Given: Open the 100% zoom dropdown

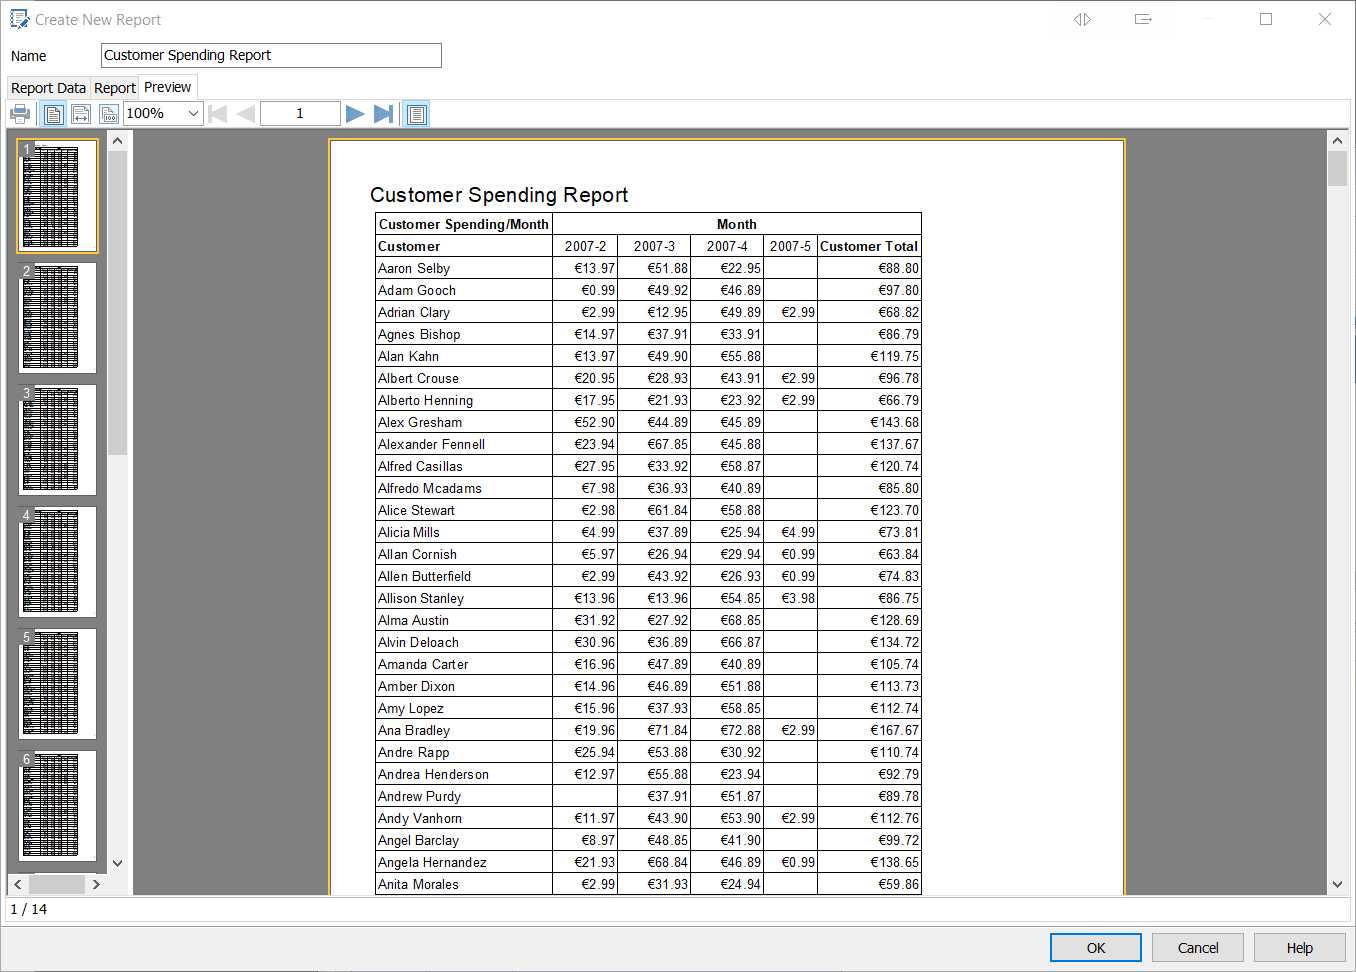Looking at the screenshot, I should pyautogui.click(x=193, y=114).
